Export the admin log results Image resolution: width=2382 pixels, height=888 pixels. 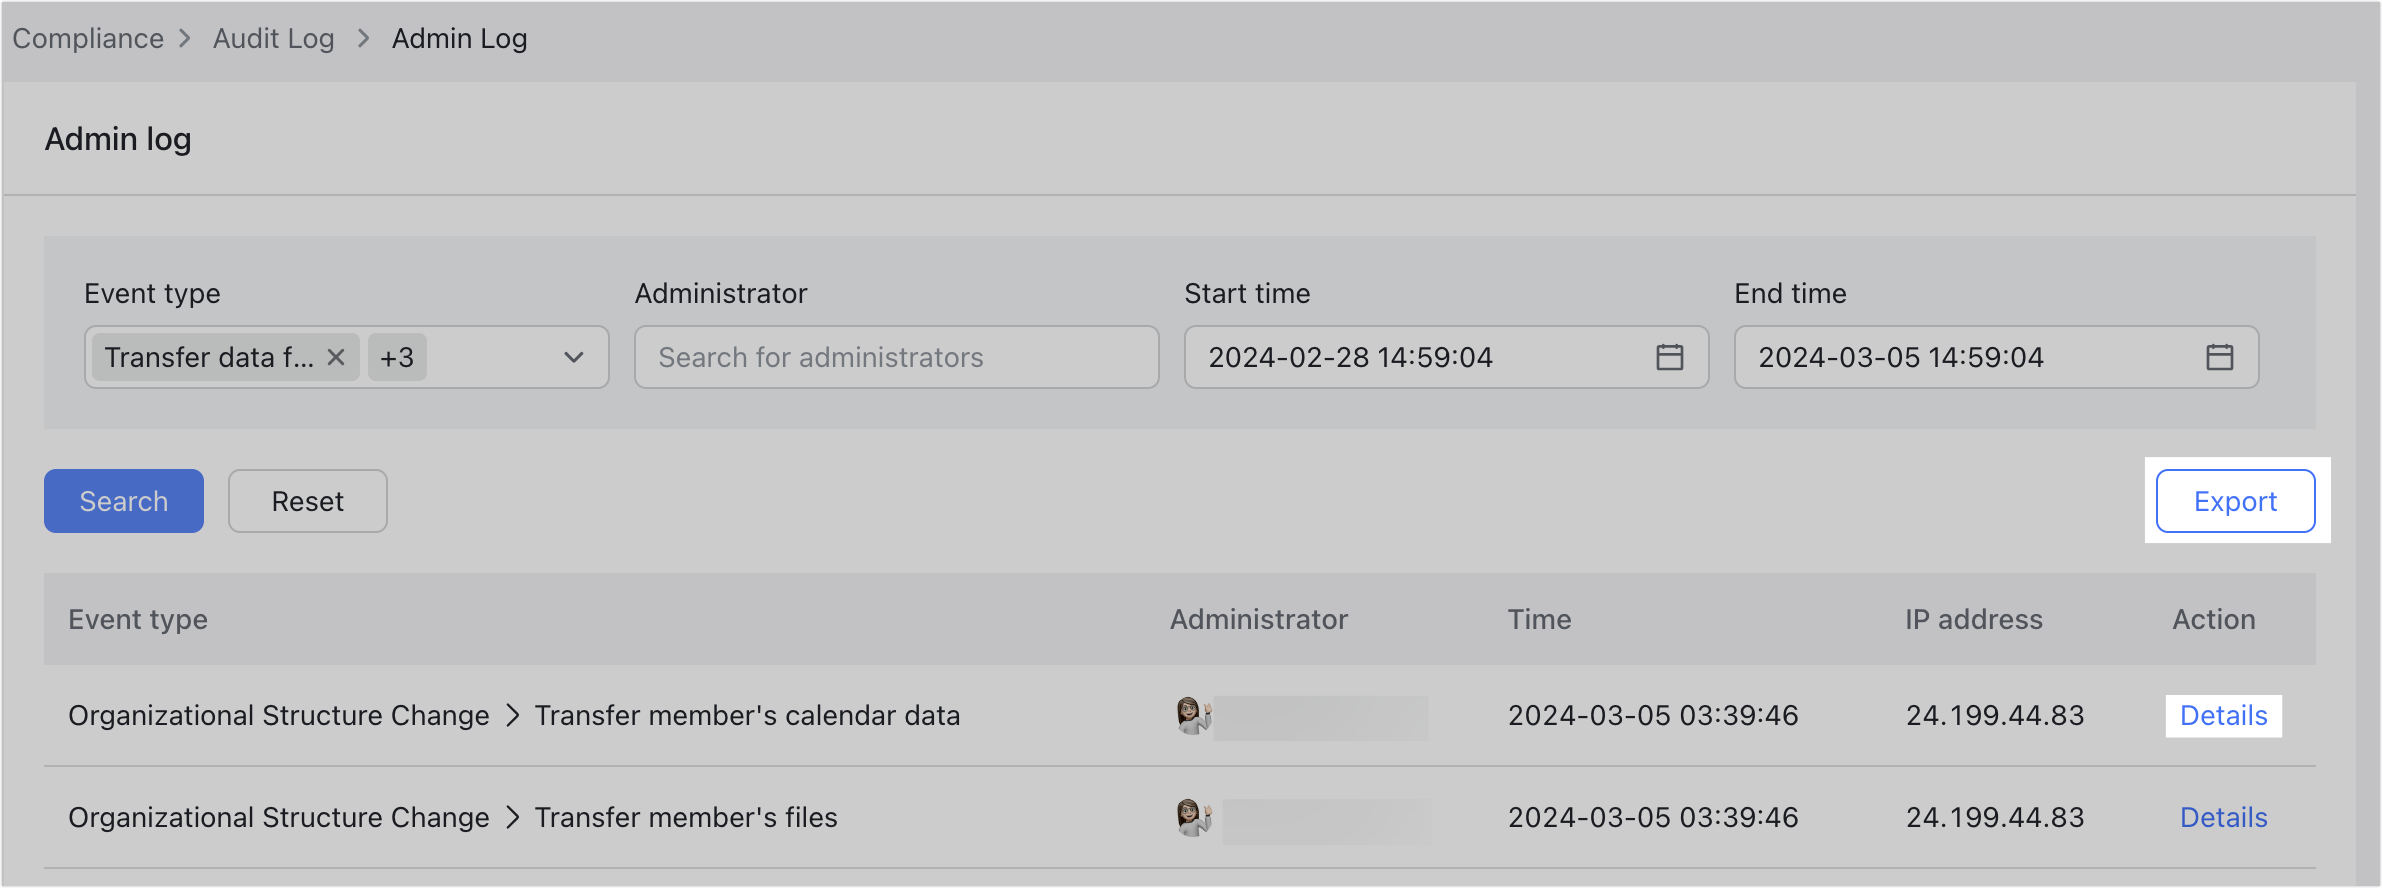click(2234, 500)
